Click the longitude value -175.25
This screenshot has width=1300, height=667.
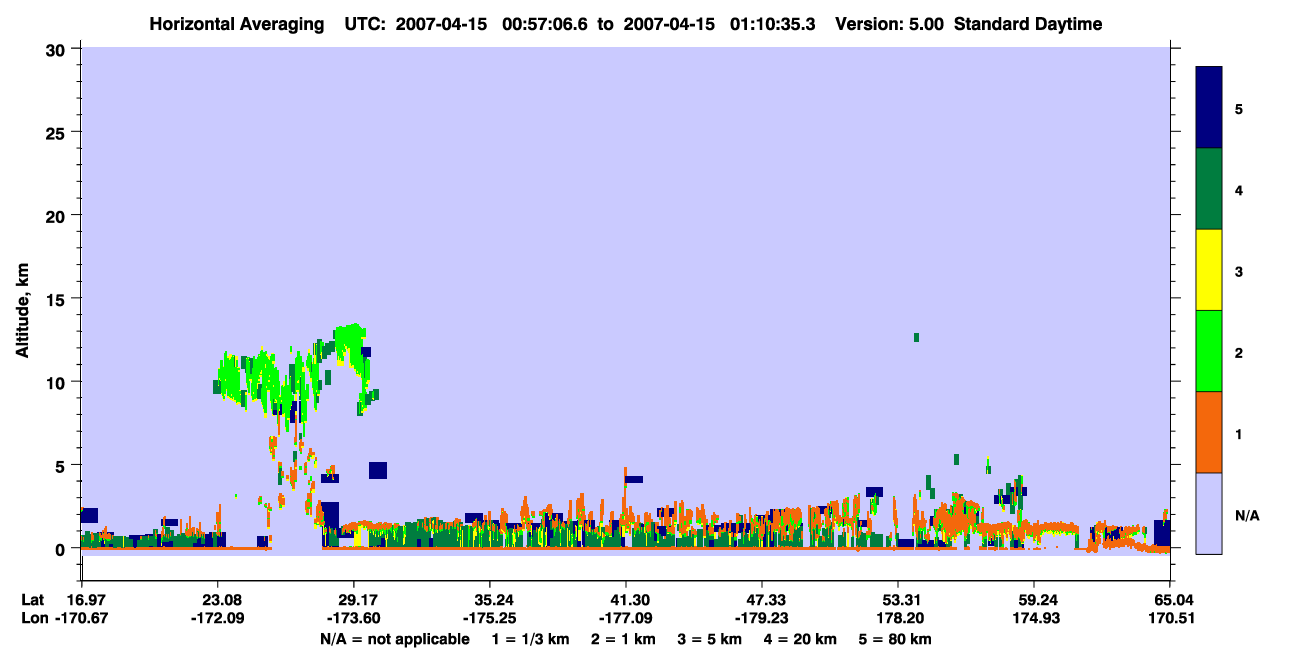pos(489,618)
